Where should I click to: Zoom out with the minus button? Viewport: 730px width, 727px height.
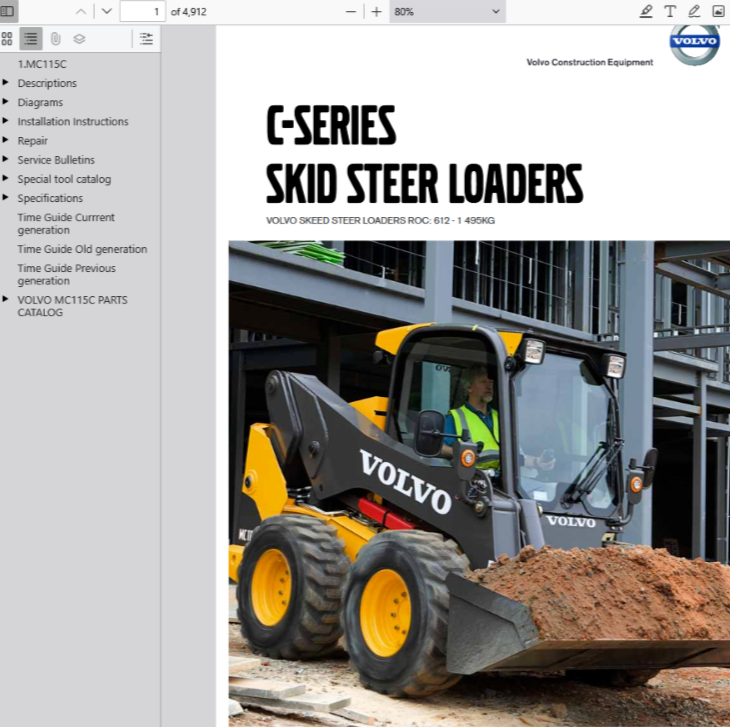pos(351,12)
